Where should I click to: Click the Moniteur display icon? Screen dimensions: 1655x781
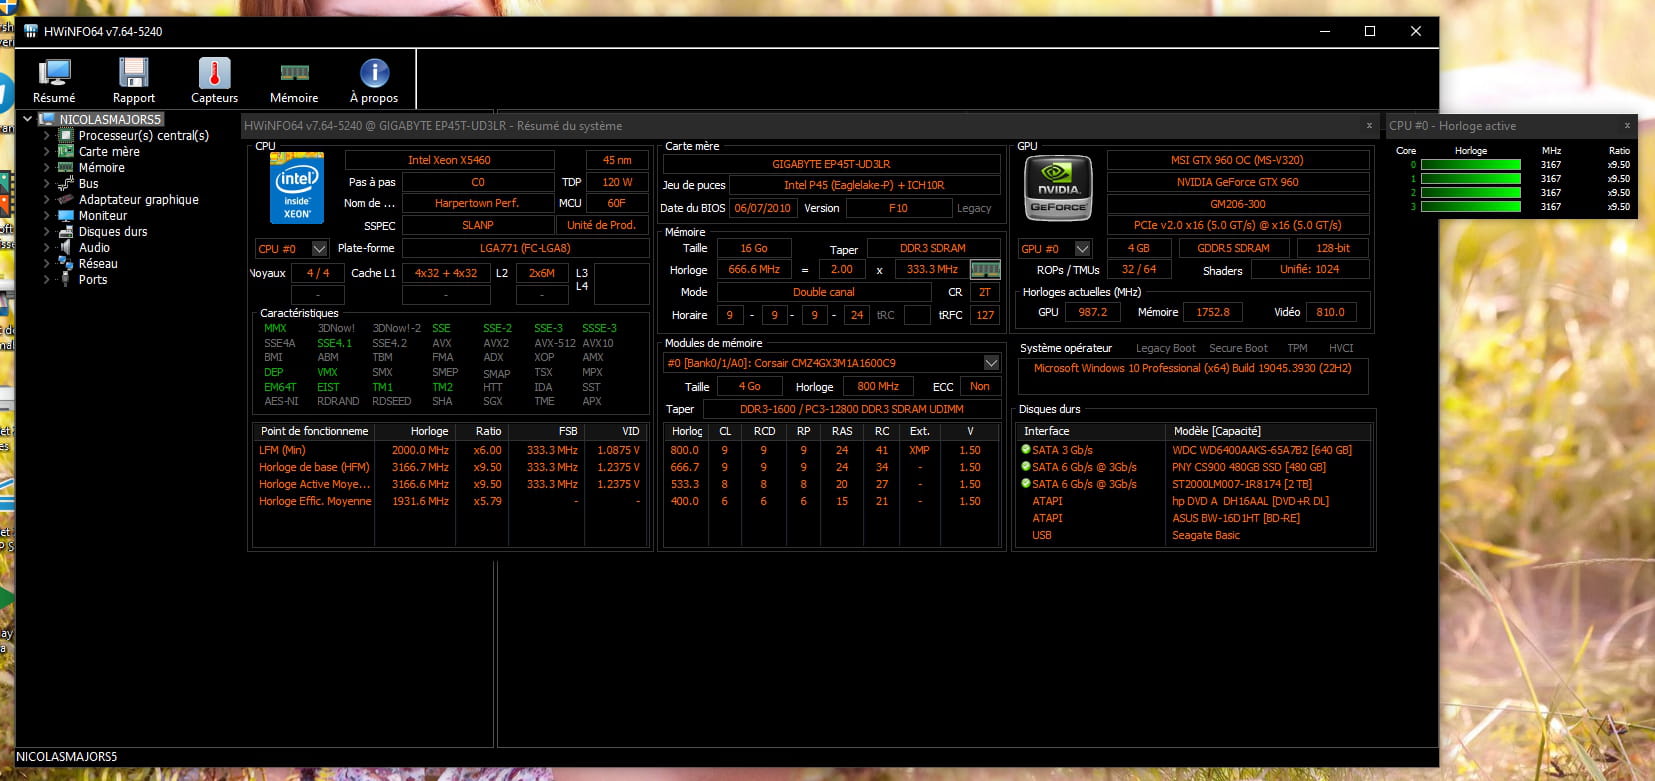point(66,215)
